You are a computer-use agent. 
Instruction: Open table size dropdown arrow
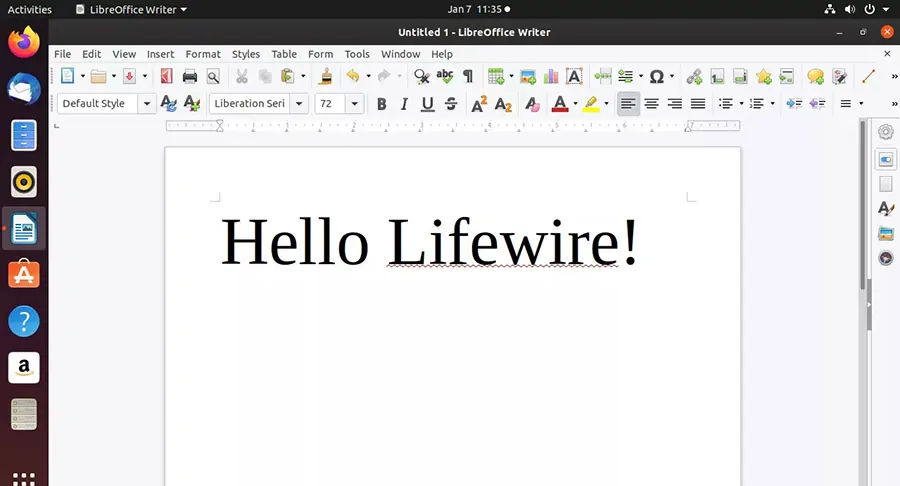coord(511,76)
